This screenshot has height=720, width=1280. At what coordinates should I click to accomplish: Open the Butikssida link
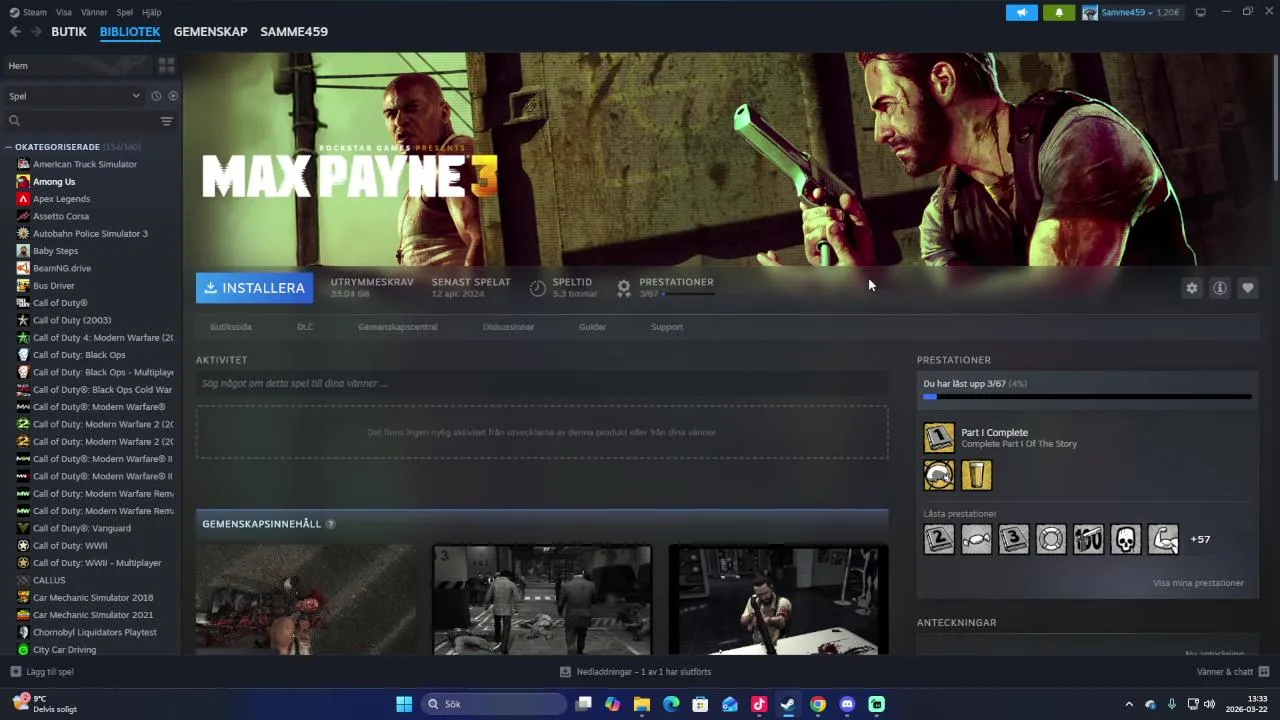pos(231,327)
